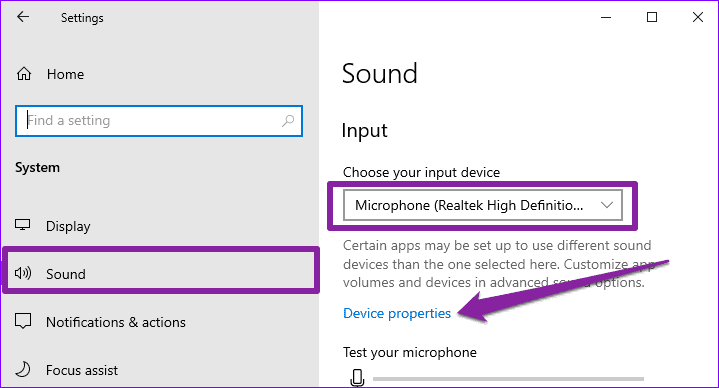Click the Home house icon
Viewport: 719px width, 388px height.
24,74
